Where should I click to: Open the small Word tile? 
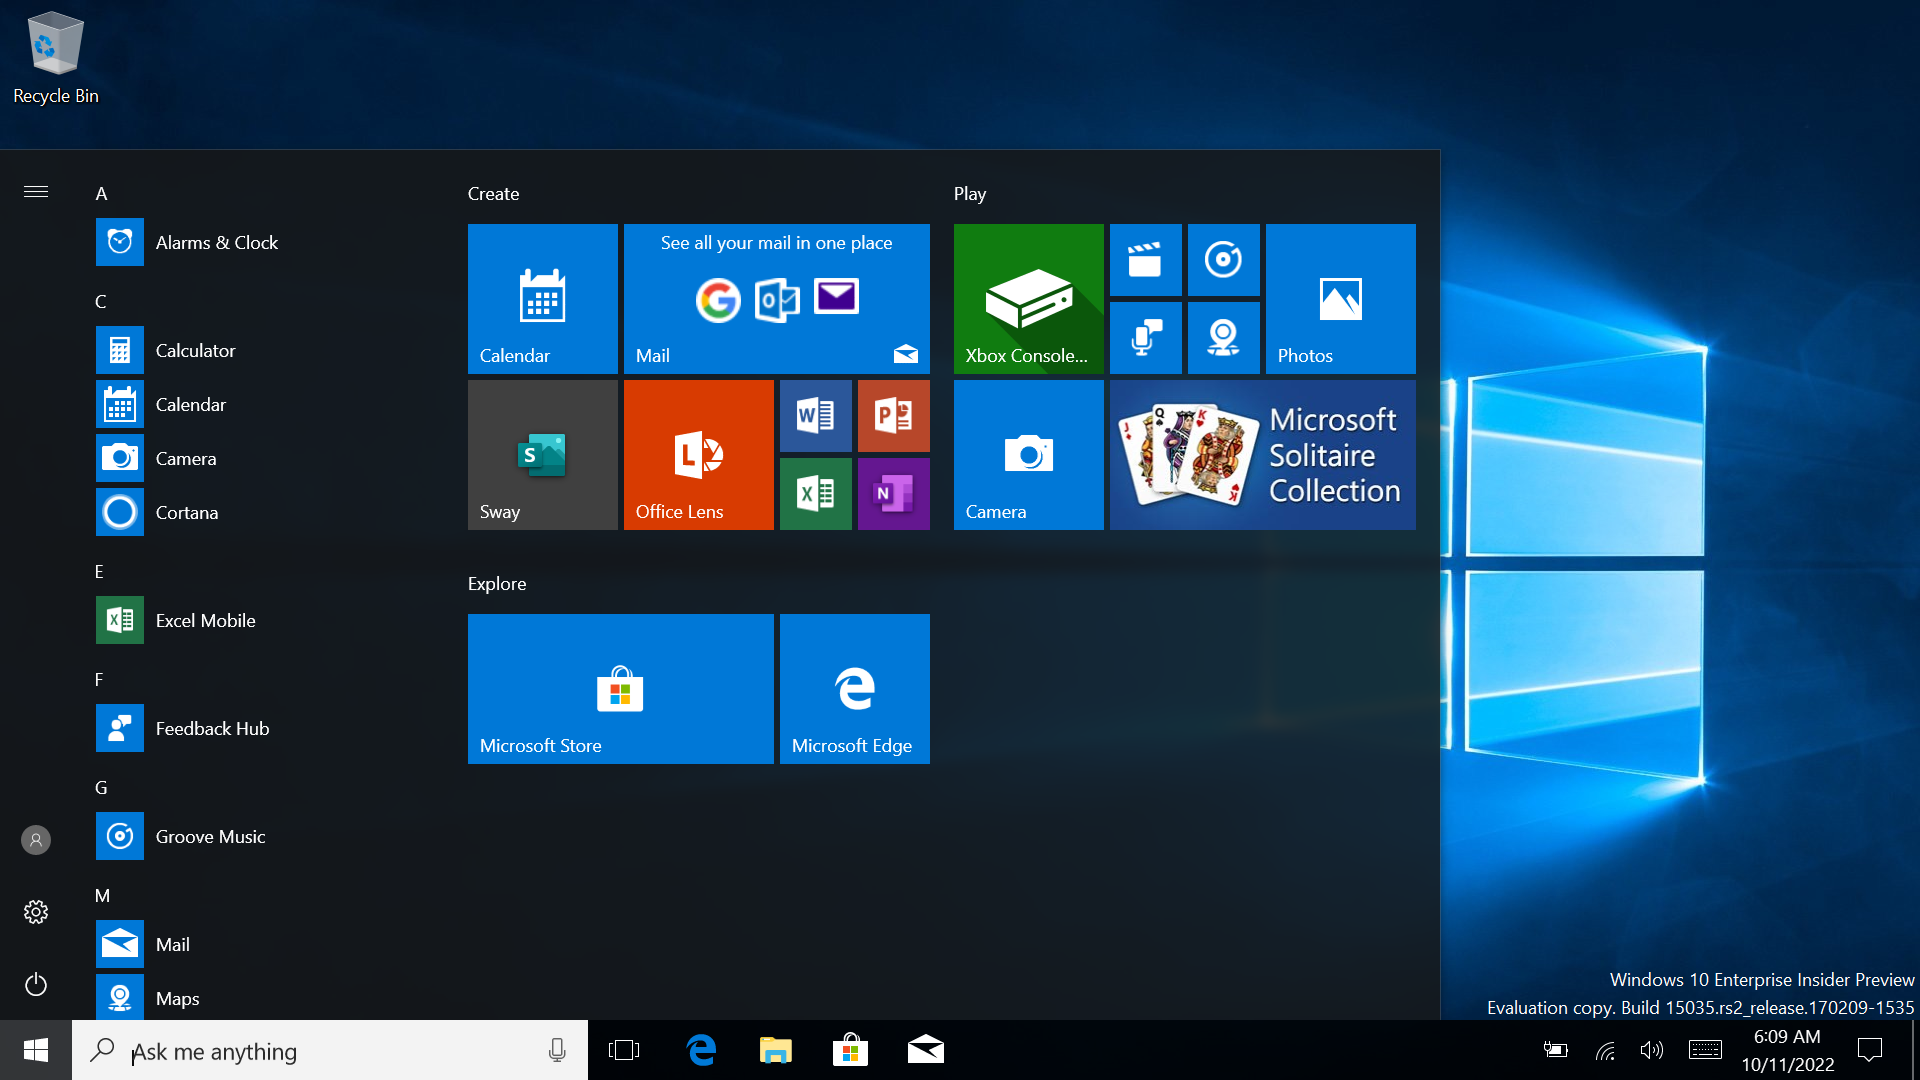[815, 415]
